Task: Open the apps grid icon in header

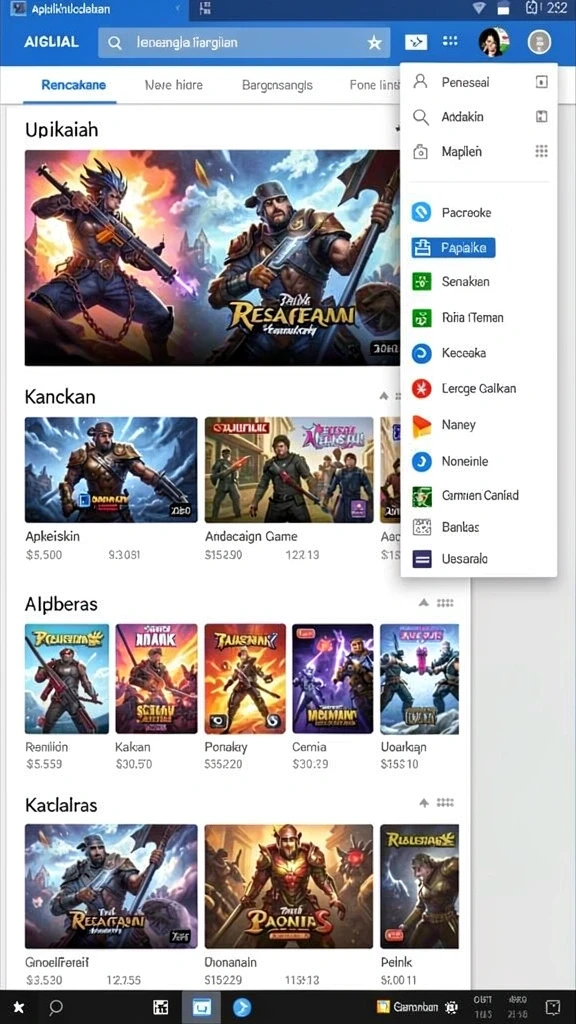Action: coord(450,41)
